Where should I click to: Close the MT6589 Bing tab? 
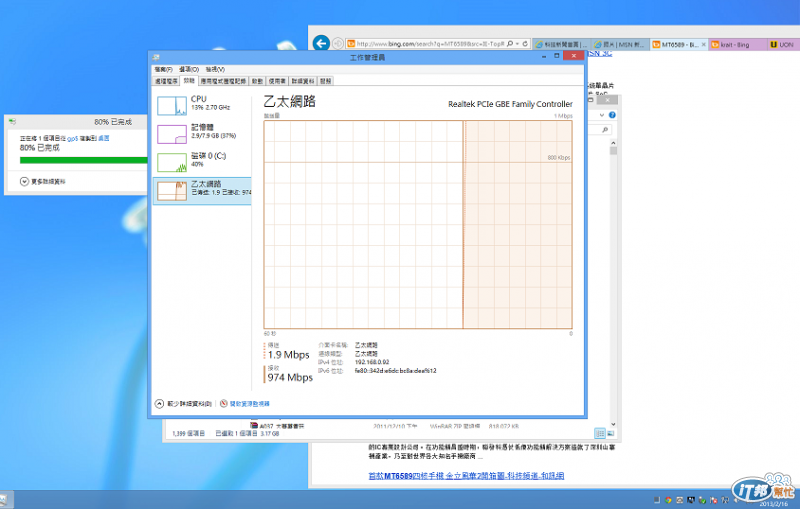coord(704,44)
